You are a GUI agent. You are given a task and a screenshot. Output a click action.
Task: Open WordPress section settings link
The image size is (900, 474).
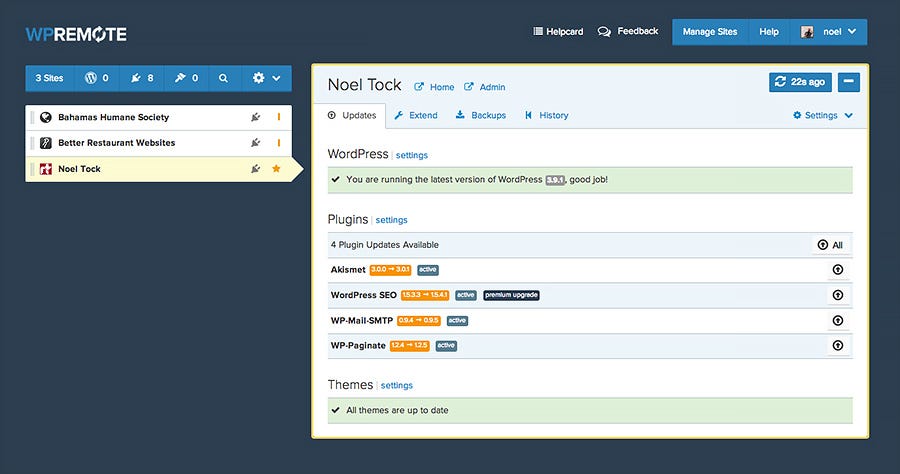412,155
